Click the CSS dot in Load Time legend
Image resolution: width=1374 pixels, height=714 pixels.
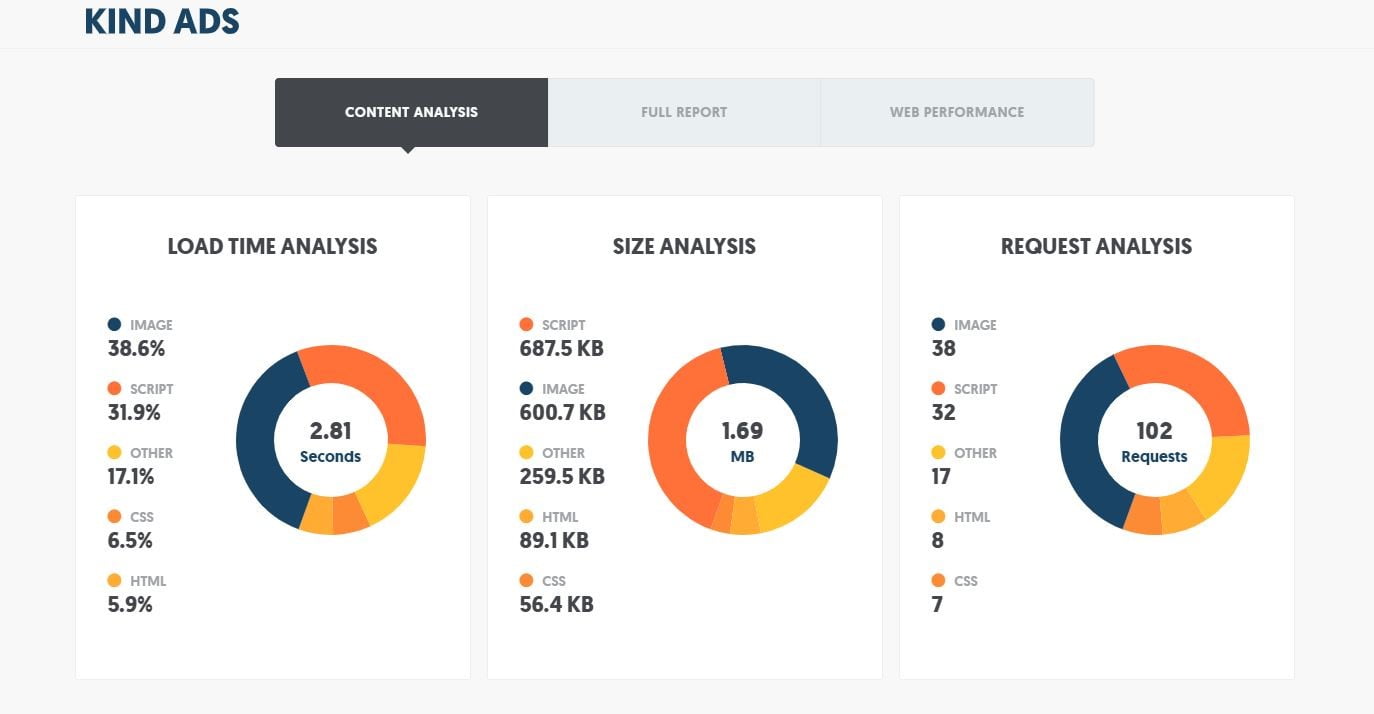click(x=114, y=517)
